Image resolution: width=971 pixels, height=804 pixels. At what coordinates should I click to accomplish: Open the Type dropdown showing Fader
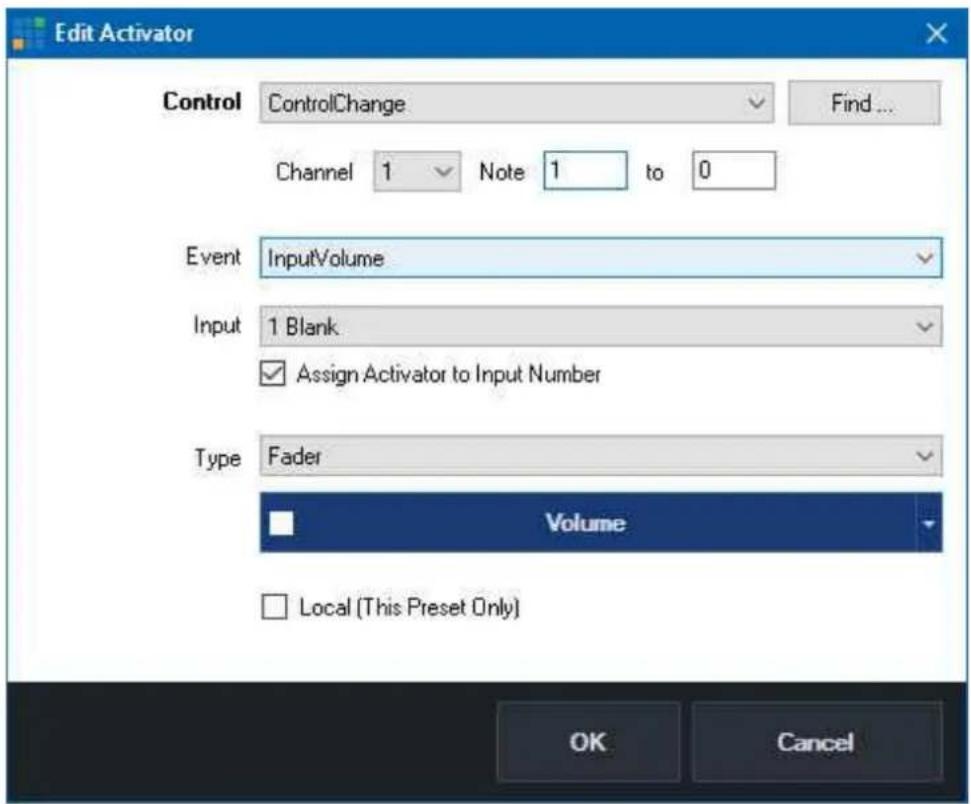[601, 456]
